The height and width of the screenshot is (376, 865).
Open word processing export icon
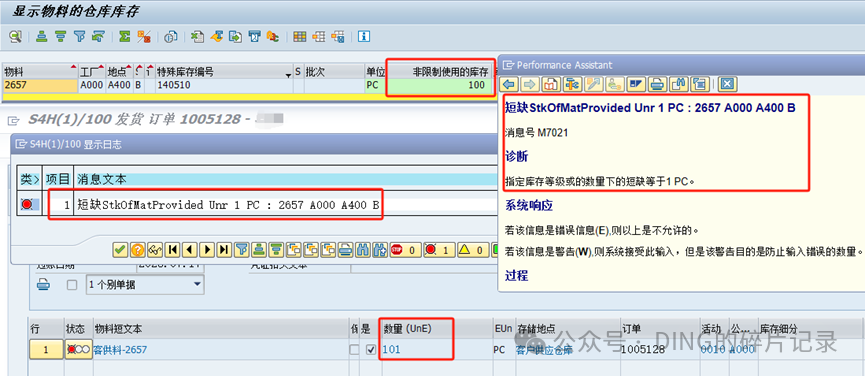click(217, 37)
